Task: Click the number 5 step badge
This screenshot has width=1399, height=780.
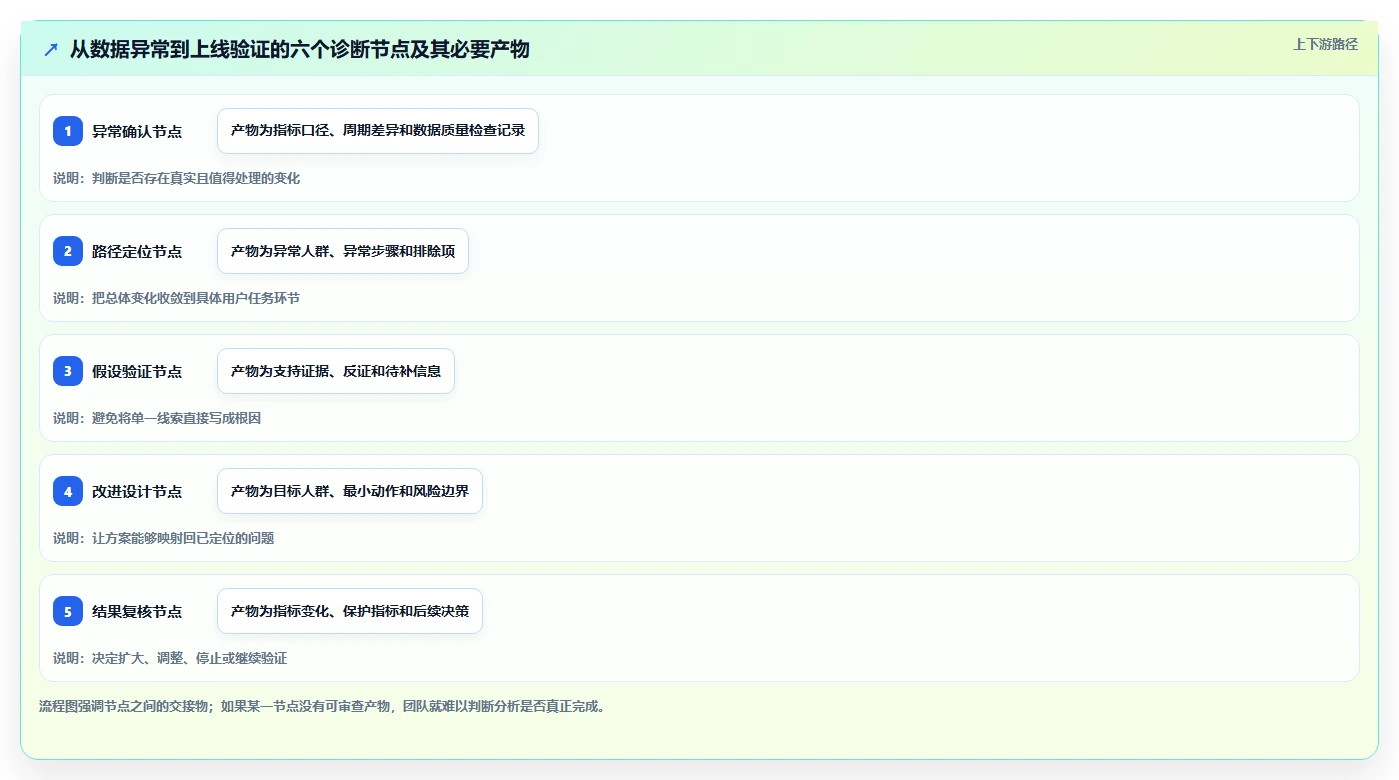Action: tap(68, 611)
